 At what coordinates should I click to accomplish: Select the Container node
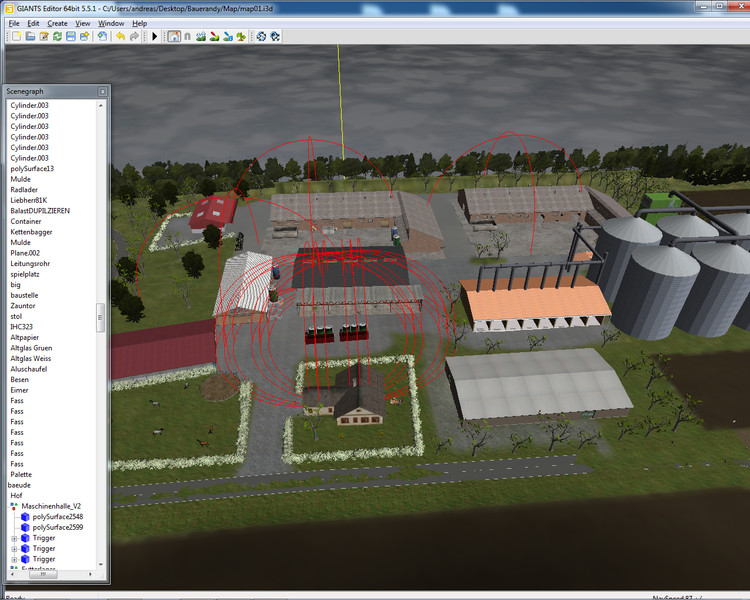click(26, 221)
